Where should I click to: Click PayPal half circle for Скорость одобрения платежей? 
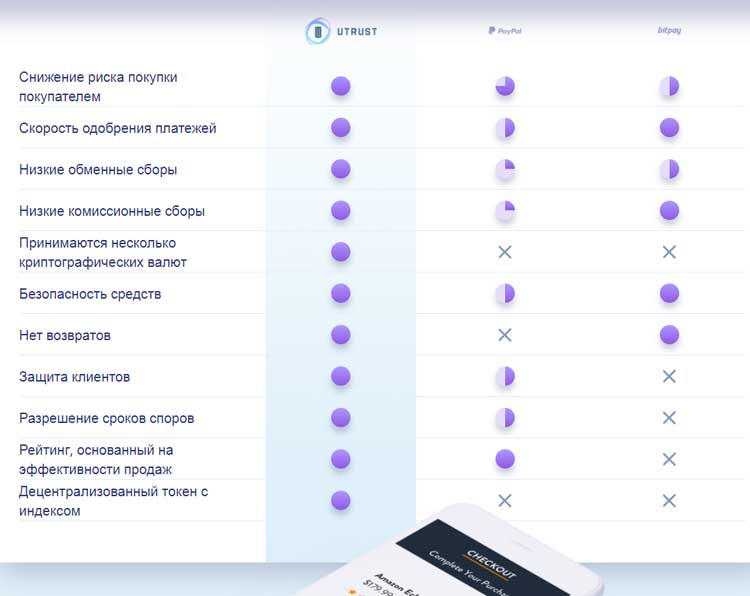pos(505,128)
